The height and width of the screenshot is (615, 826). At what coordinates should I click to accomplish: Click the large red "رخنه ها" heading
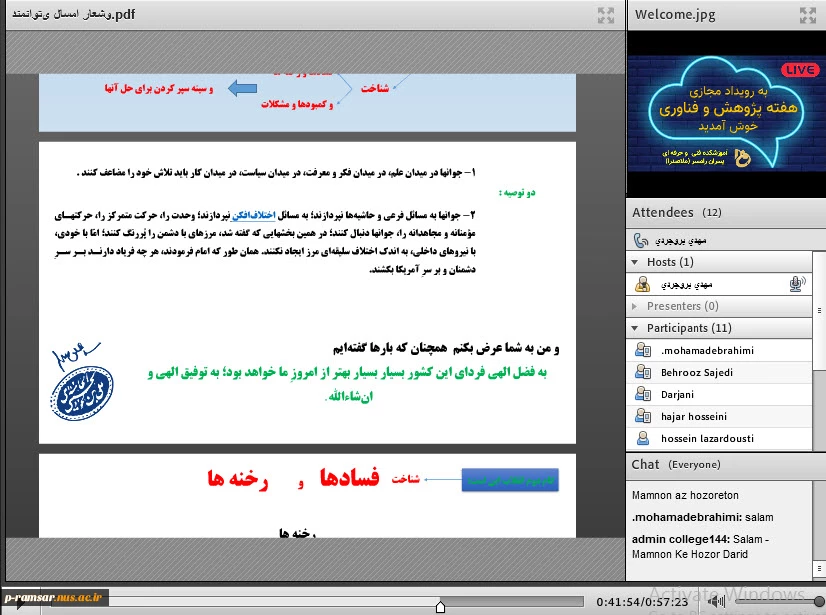pyautogui.click(x=238, y=479)
